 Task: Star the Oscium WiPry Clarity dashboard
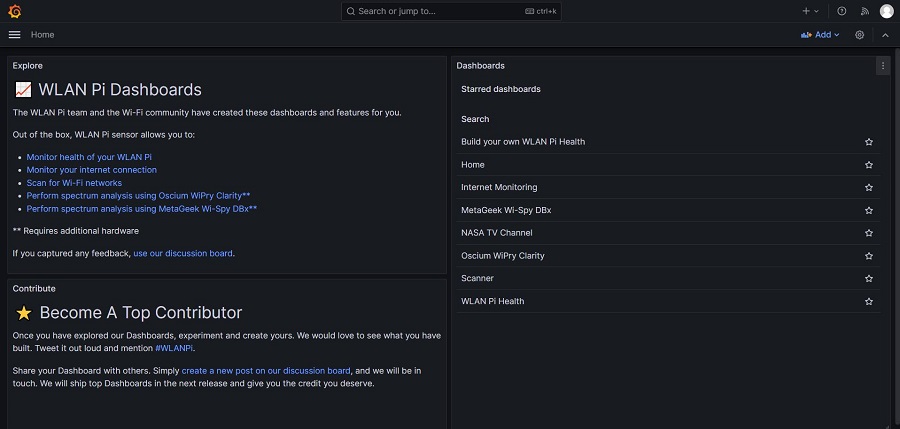coord(868,256)
